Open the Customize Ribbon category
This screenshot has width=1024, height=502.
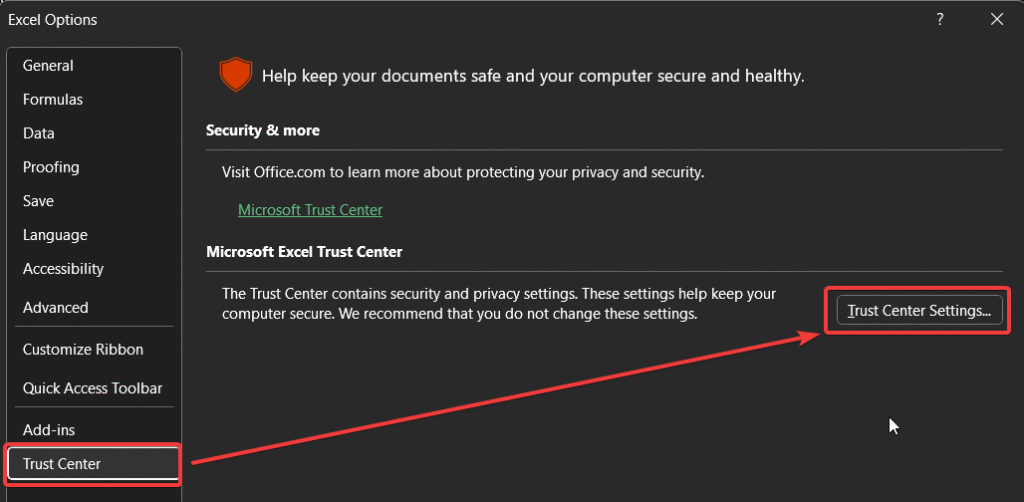tap(83, 350)
